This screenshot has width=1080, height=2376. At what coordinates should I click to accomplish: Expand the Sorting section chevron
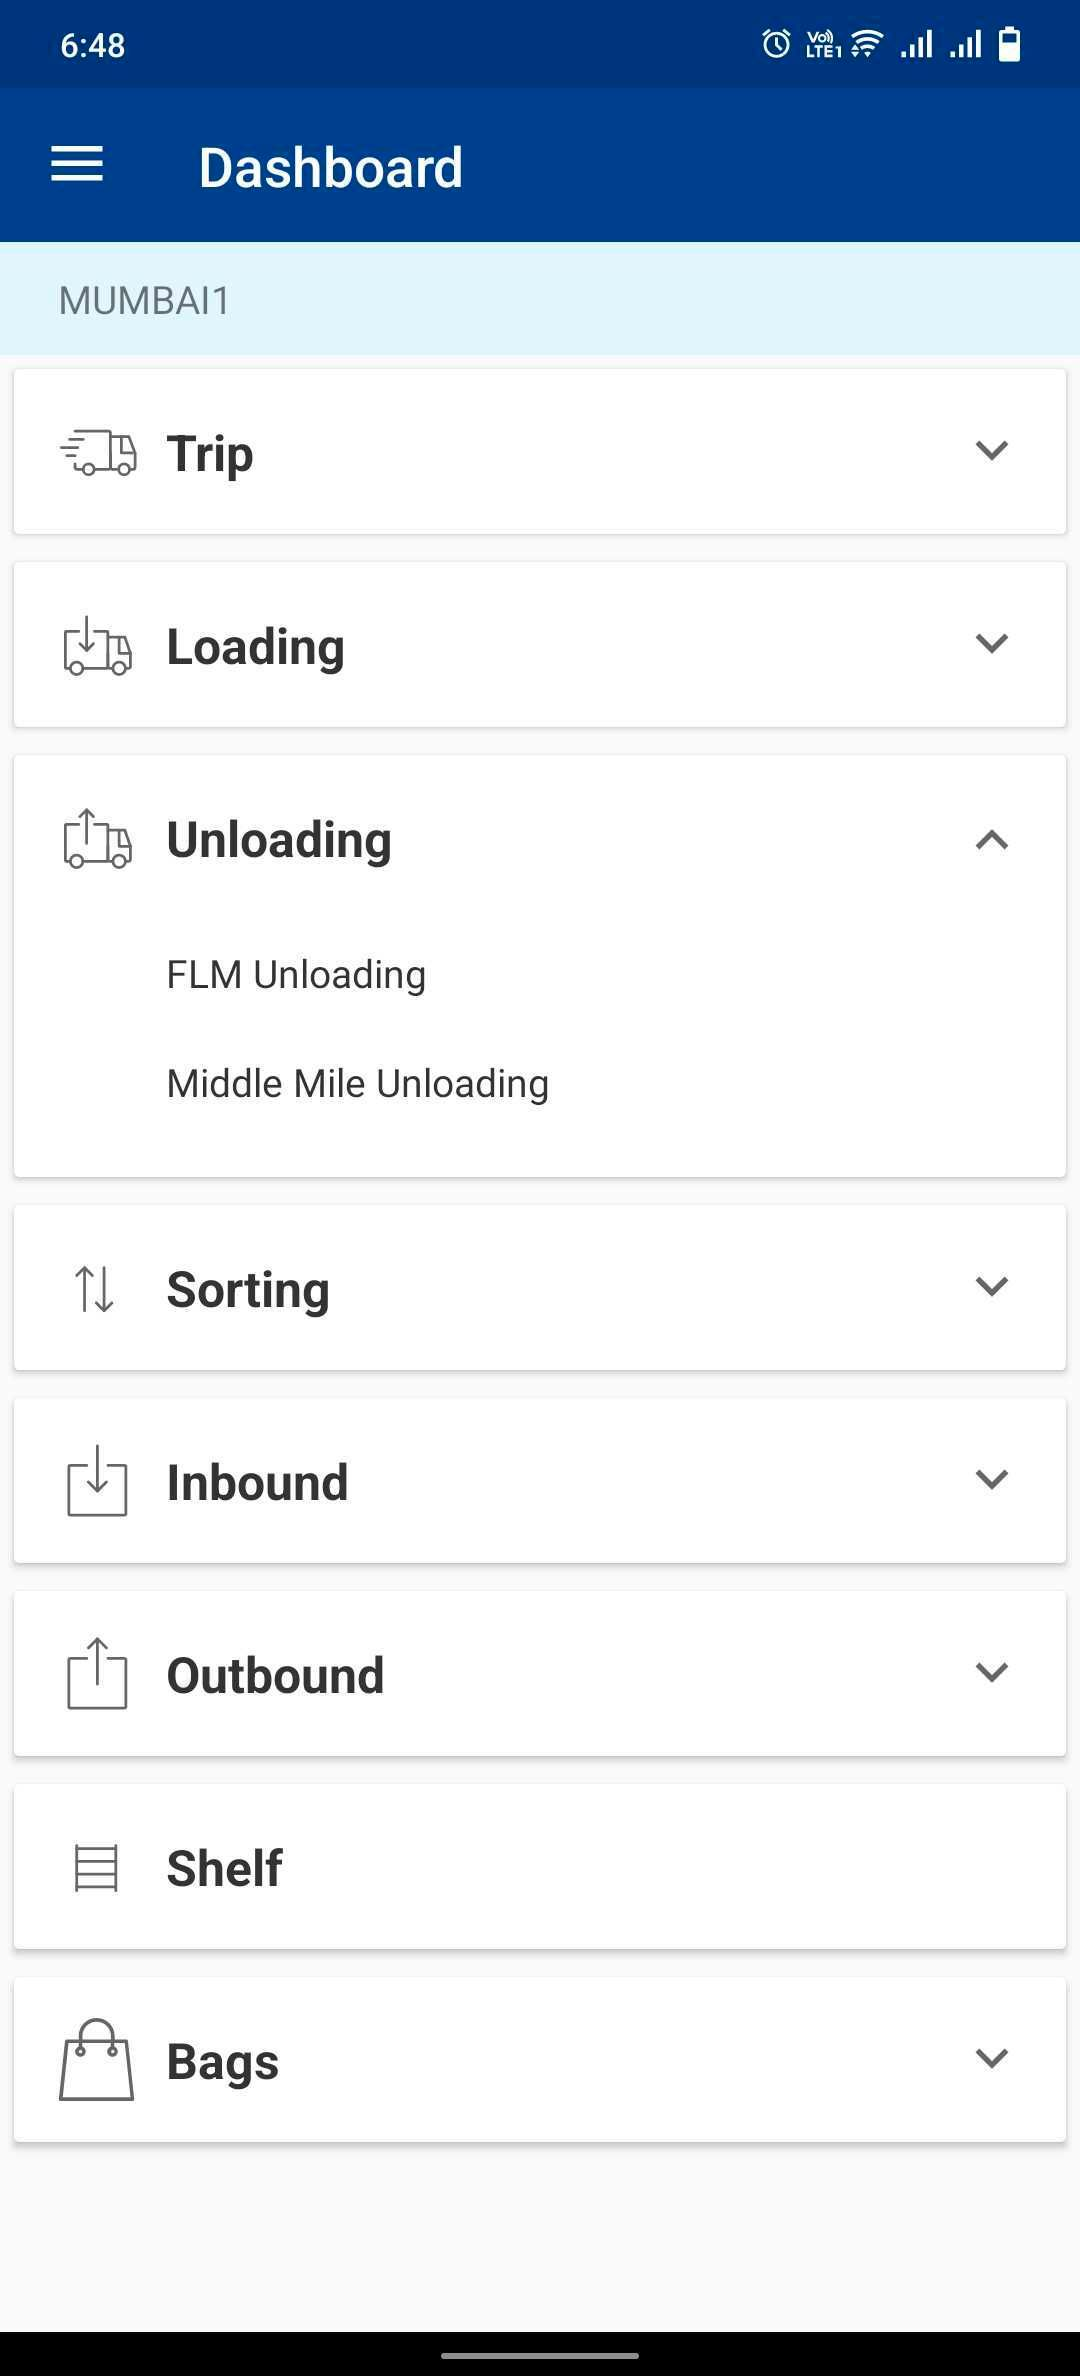click(x=991, y=1286)
